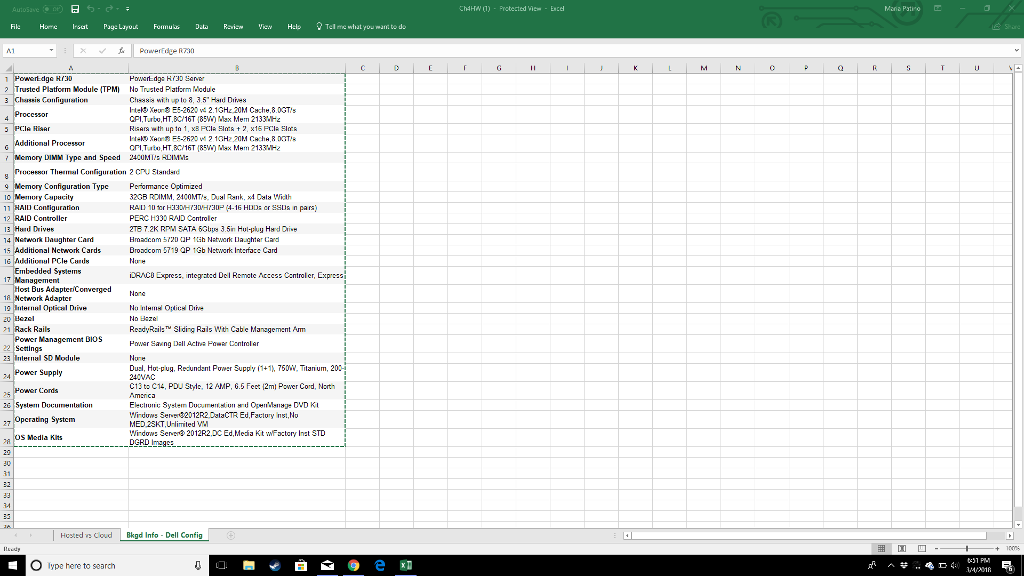Click the New Sheet plus icon
Screen dimensions: 1024x576
click(231, 535)
